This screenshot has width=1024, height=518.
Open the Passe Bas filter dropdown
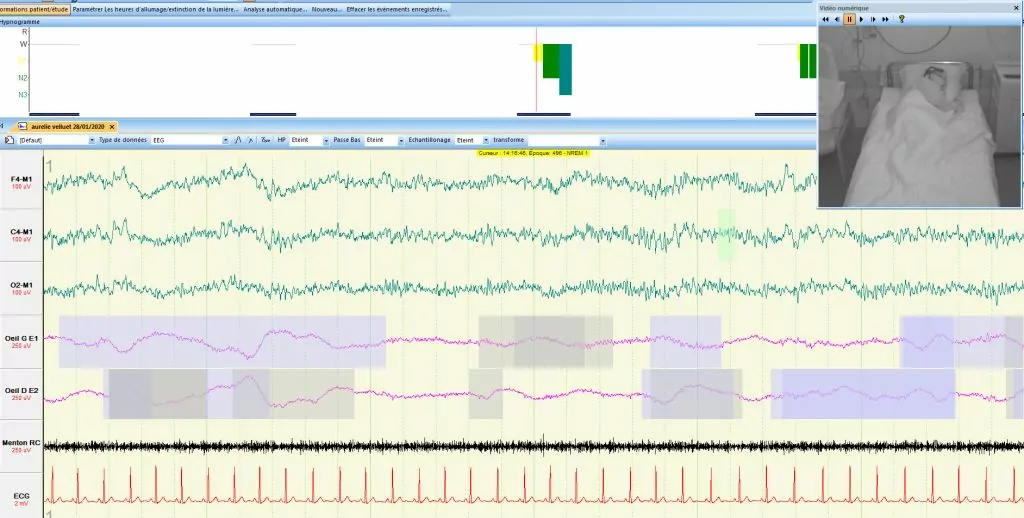coord(401,141)
